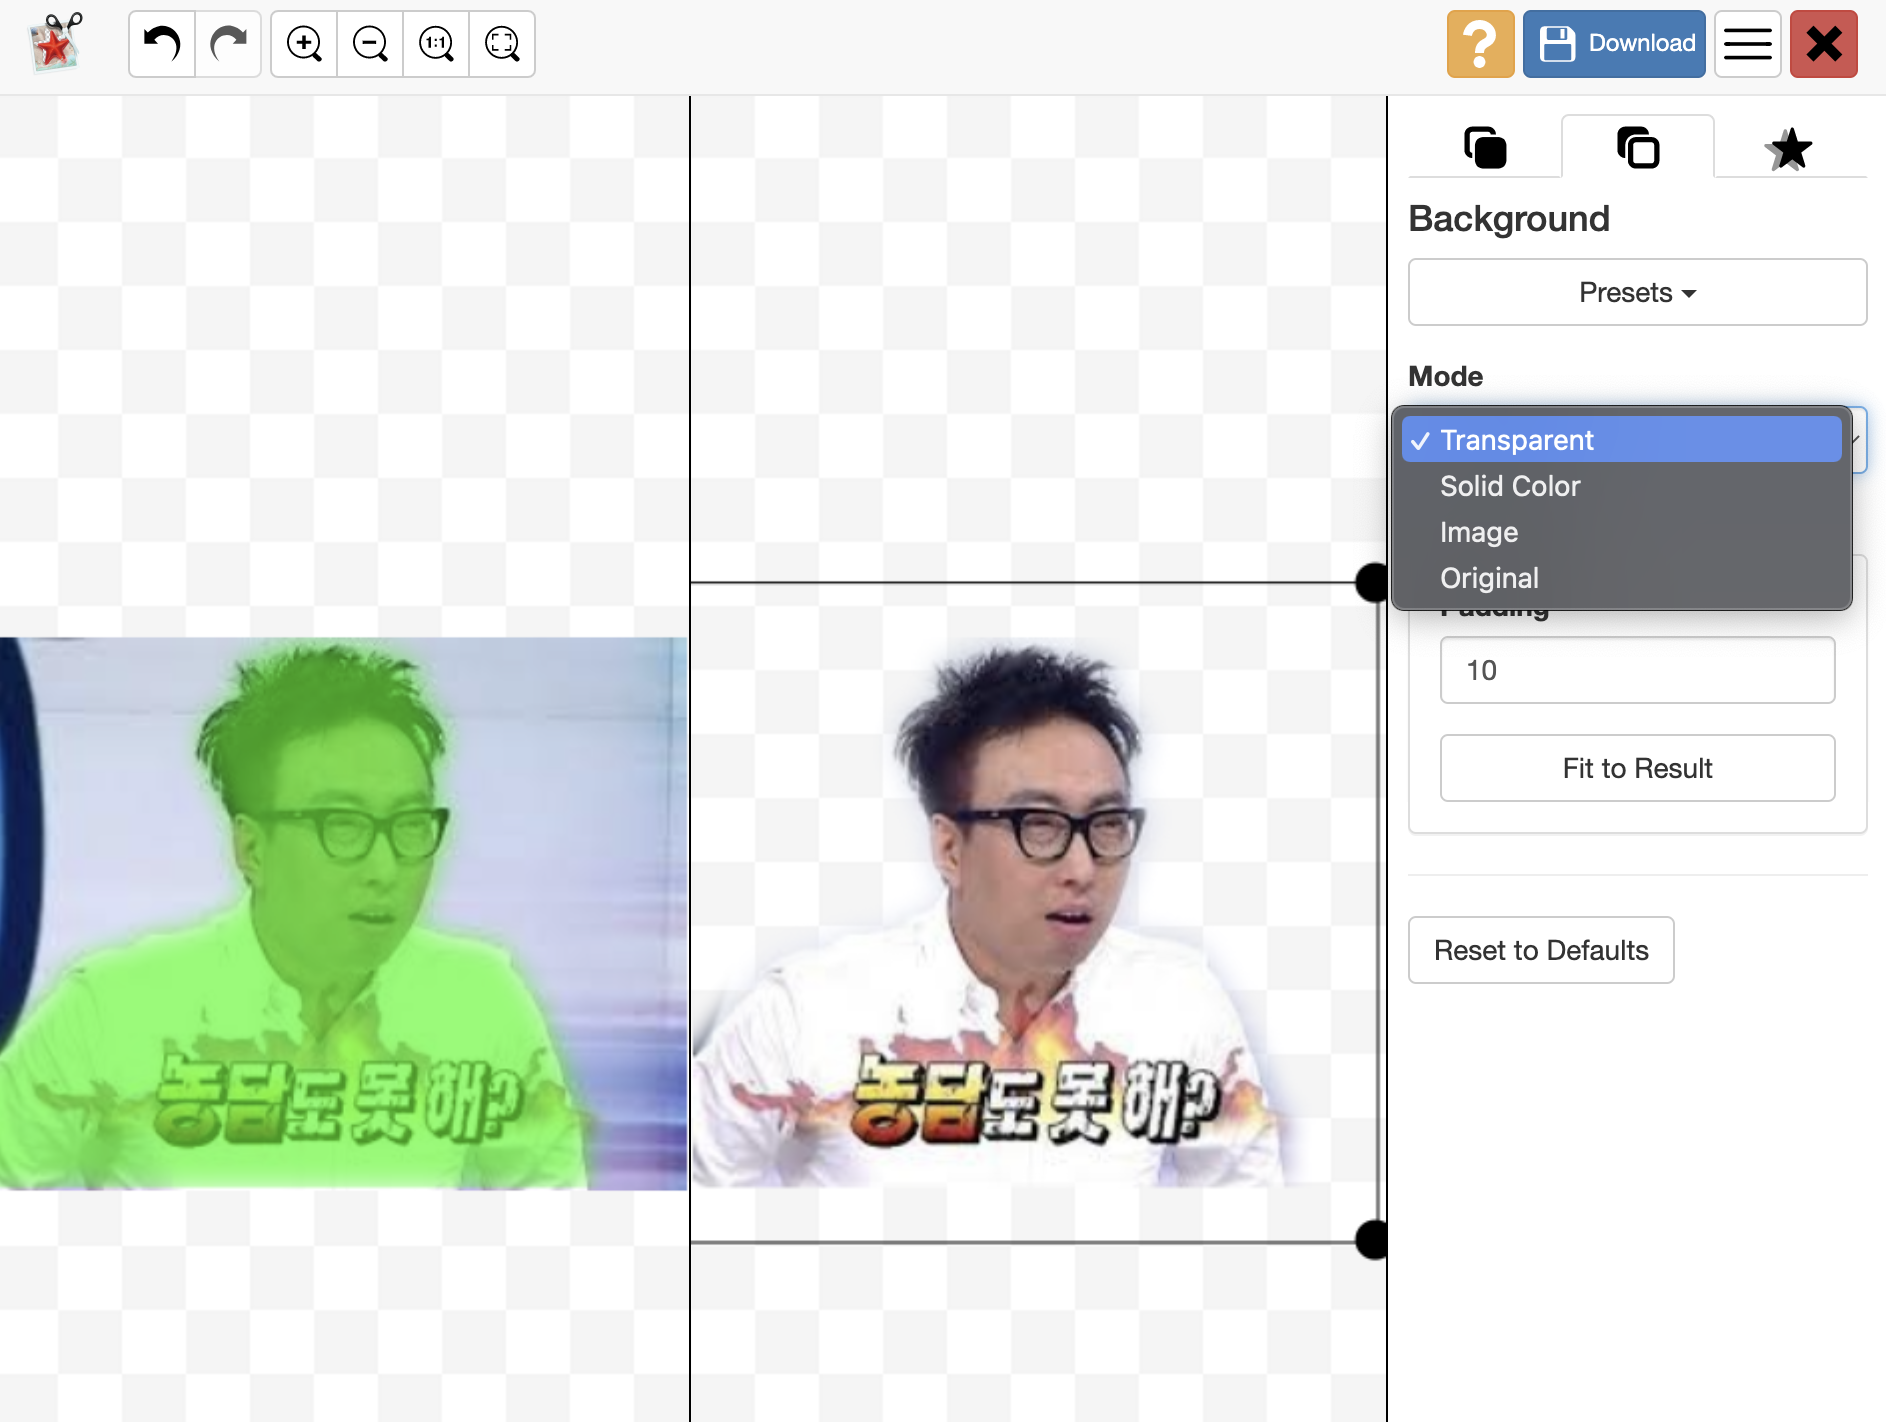Zoom in on the image
The image size is (1886, 1422).
tap(304, 44)
